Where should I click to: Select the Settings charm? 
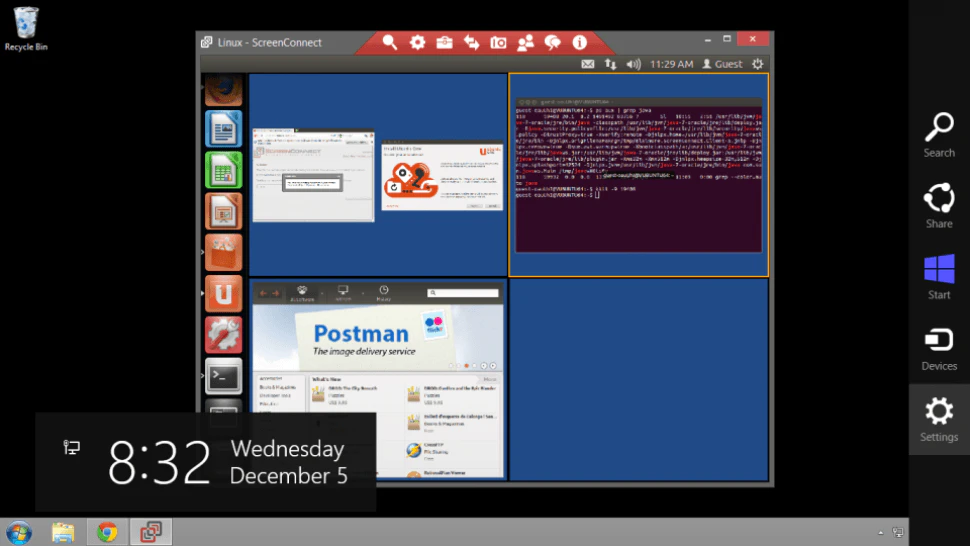(x=939, y=419)
